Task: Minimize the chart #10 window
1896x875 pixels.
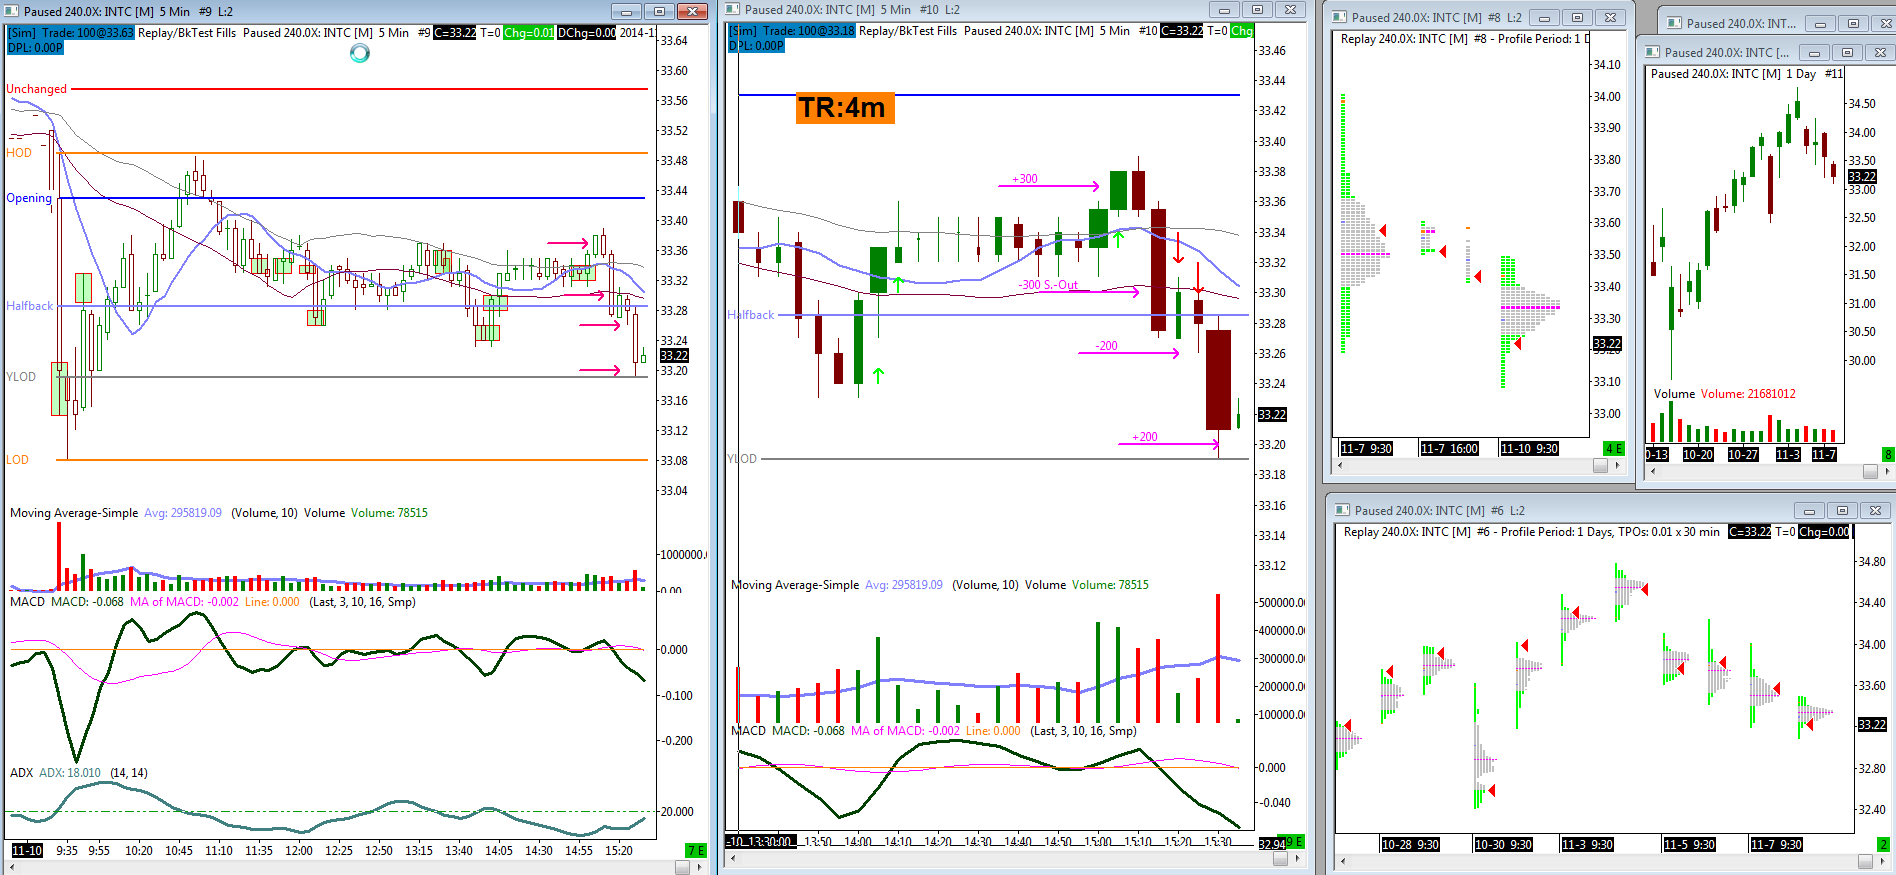Action: 1224,9
